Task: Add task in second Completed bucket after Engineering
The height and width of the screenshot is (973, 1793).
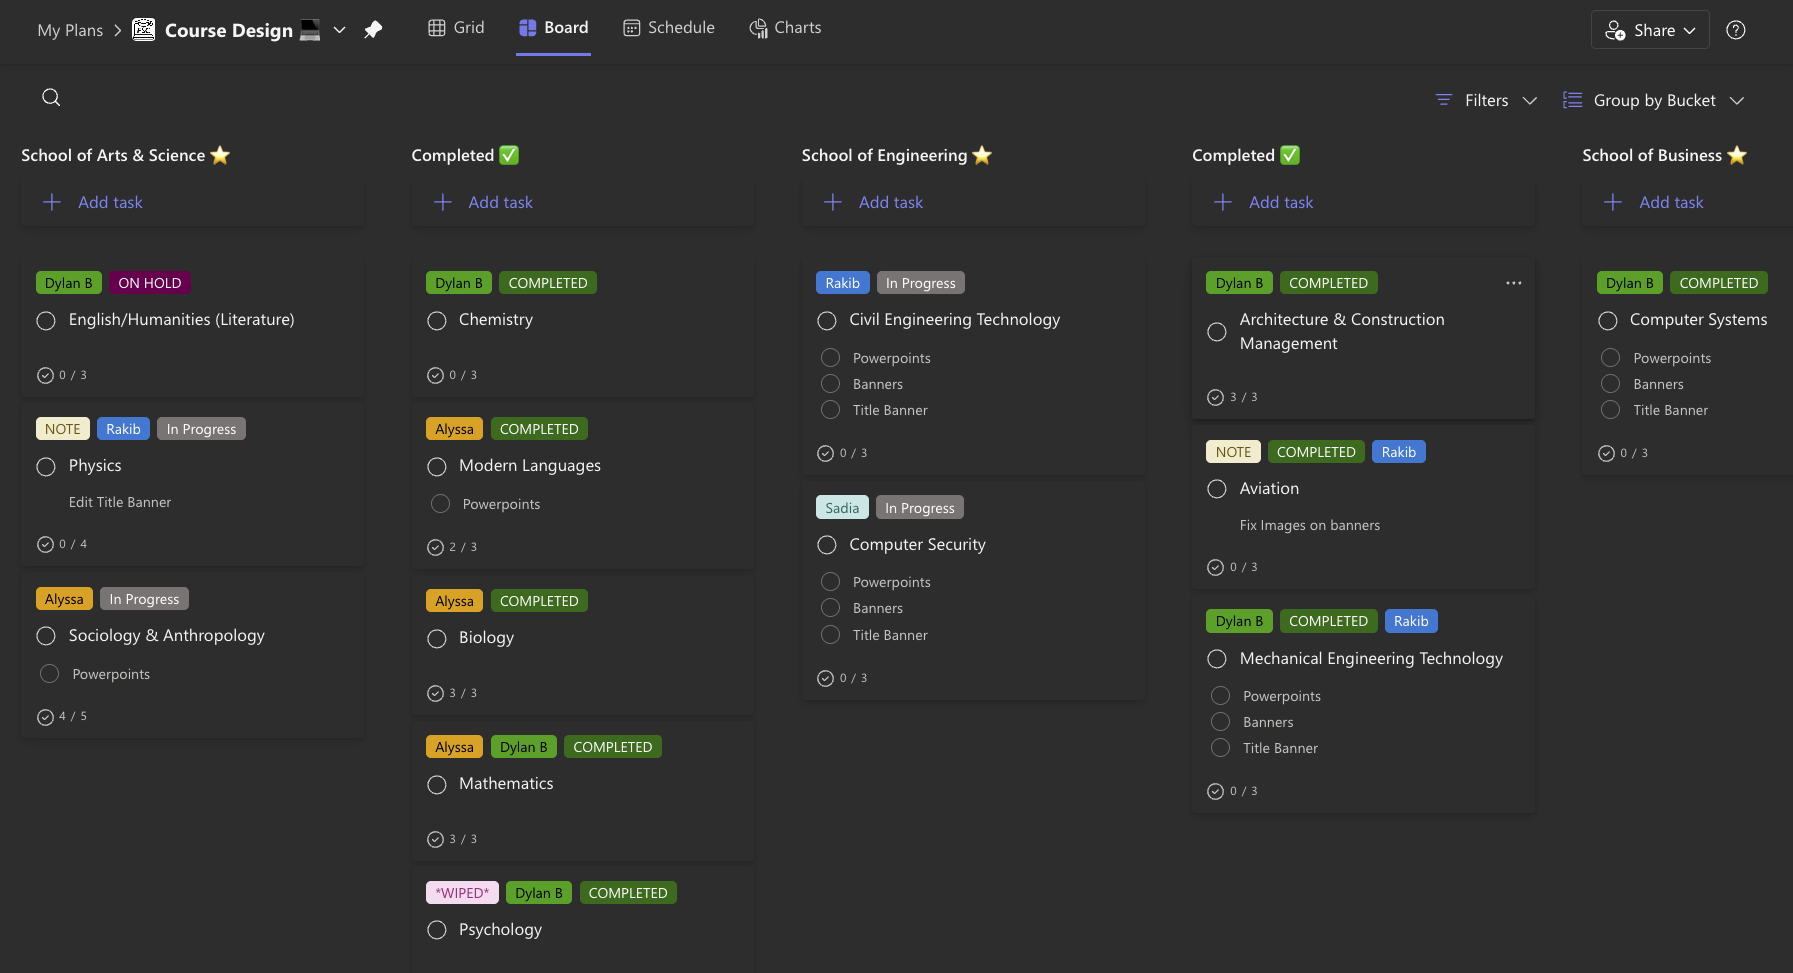Action: [x=1363, y=202]
